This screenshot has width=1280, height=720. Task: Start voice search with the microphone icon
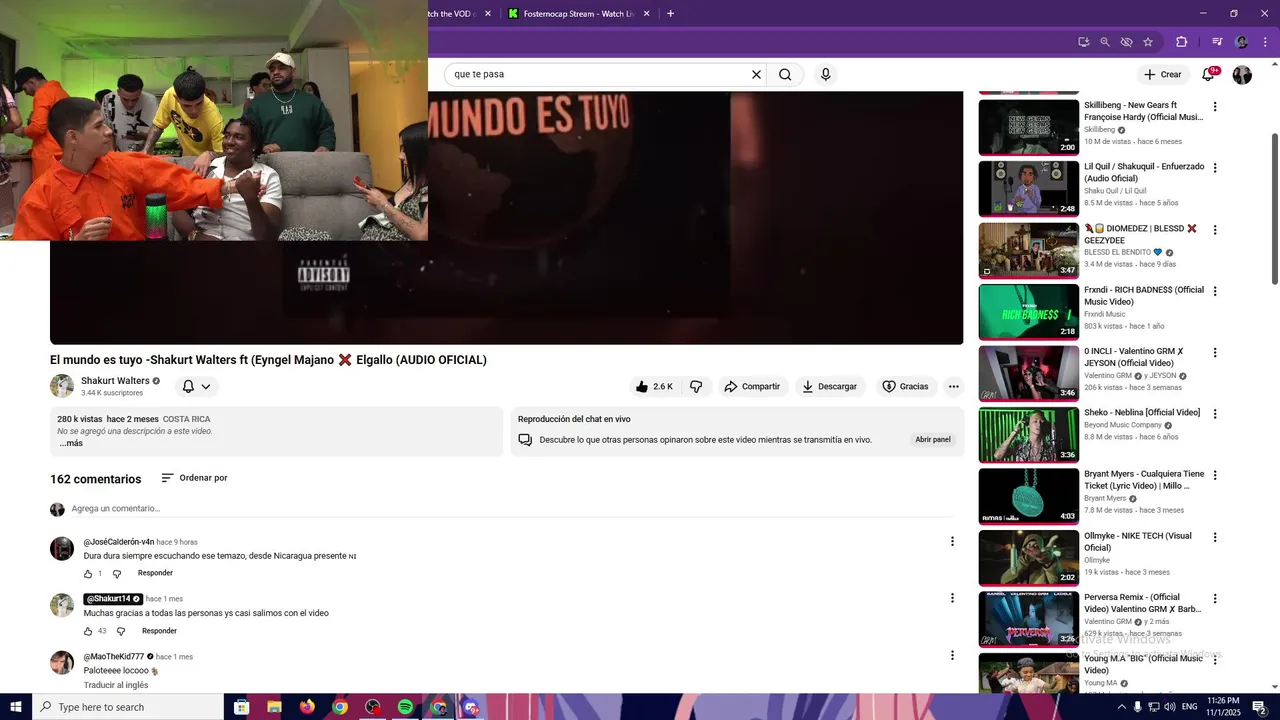click(825, 74)
